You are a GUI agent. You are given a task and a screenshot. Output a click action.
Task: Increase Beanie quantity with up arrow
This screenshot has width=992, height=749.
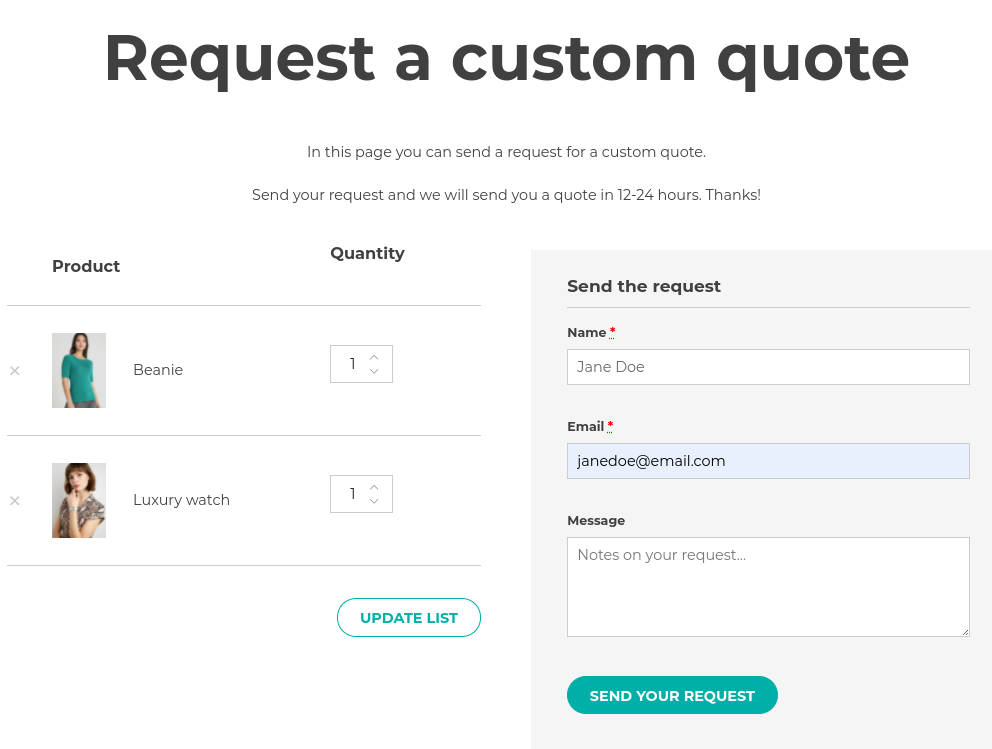click(374, 357)
